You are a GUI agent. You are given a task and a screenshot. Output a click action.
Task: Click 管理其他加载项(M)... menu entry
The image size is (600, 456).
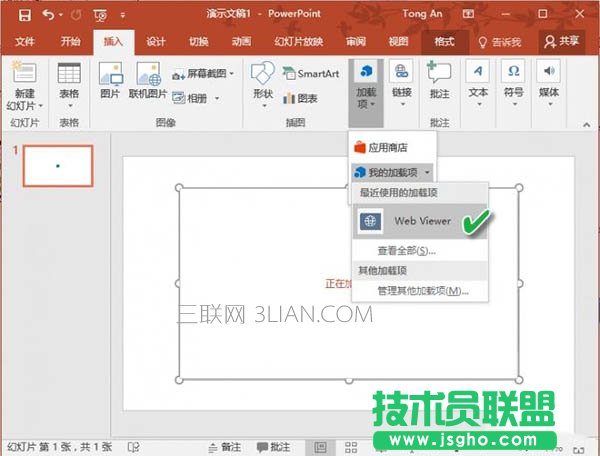(x=423, y=291)
